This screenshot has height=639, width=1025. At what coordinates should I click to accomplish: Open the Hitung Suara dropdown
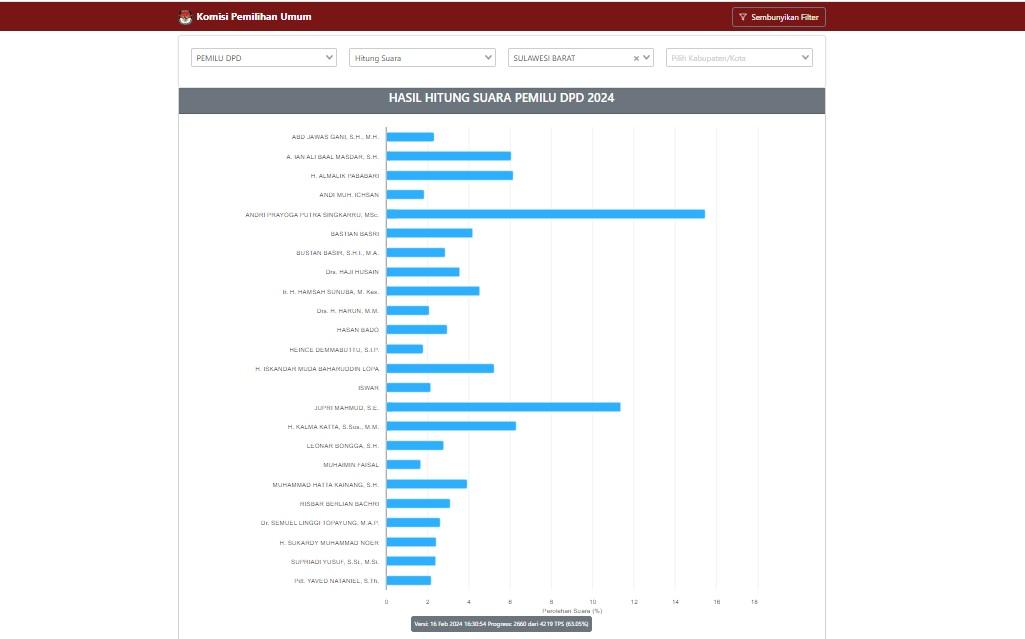point(421,58)
